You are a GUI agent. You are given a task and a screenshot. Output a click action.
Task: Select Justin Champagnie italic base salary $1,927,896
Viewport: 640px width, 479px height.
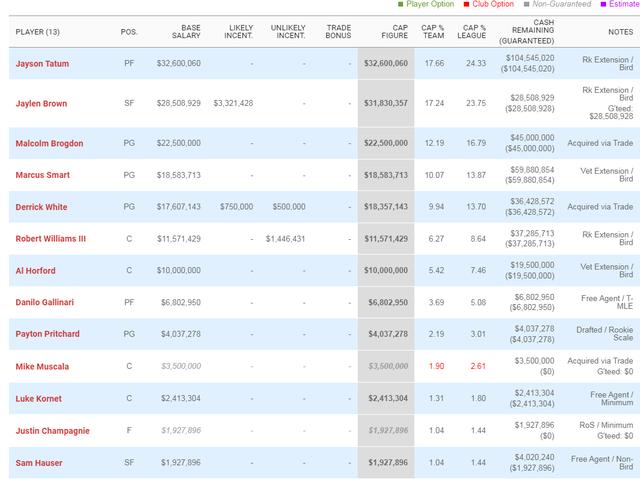click(181, 430)
